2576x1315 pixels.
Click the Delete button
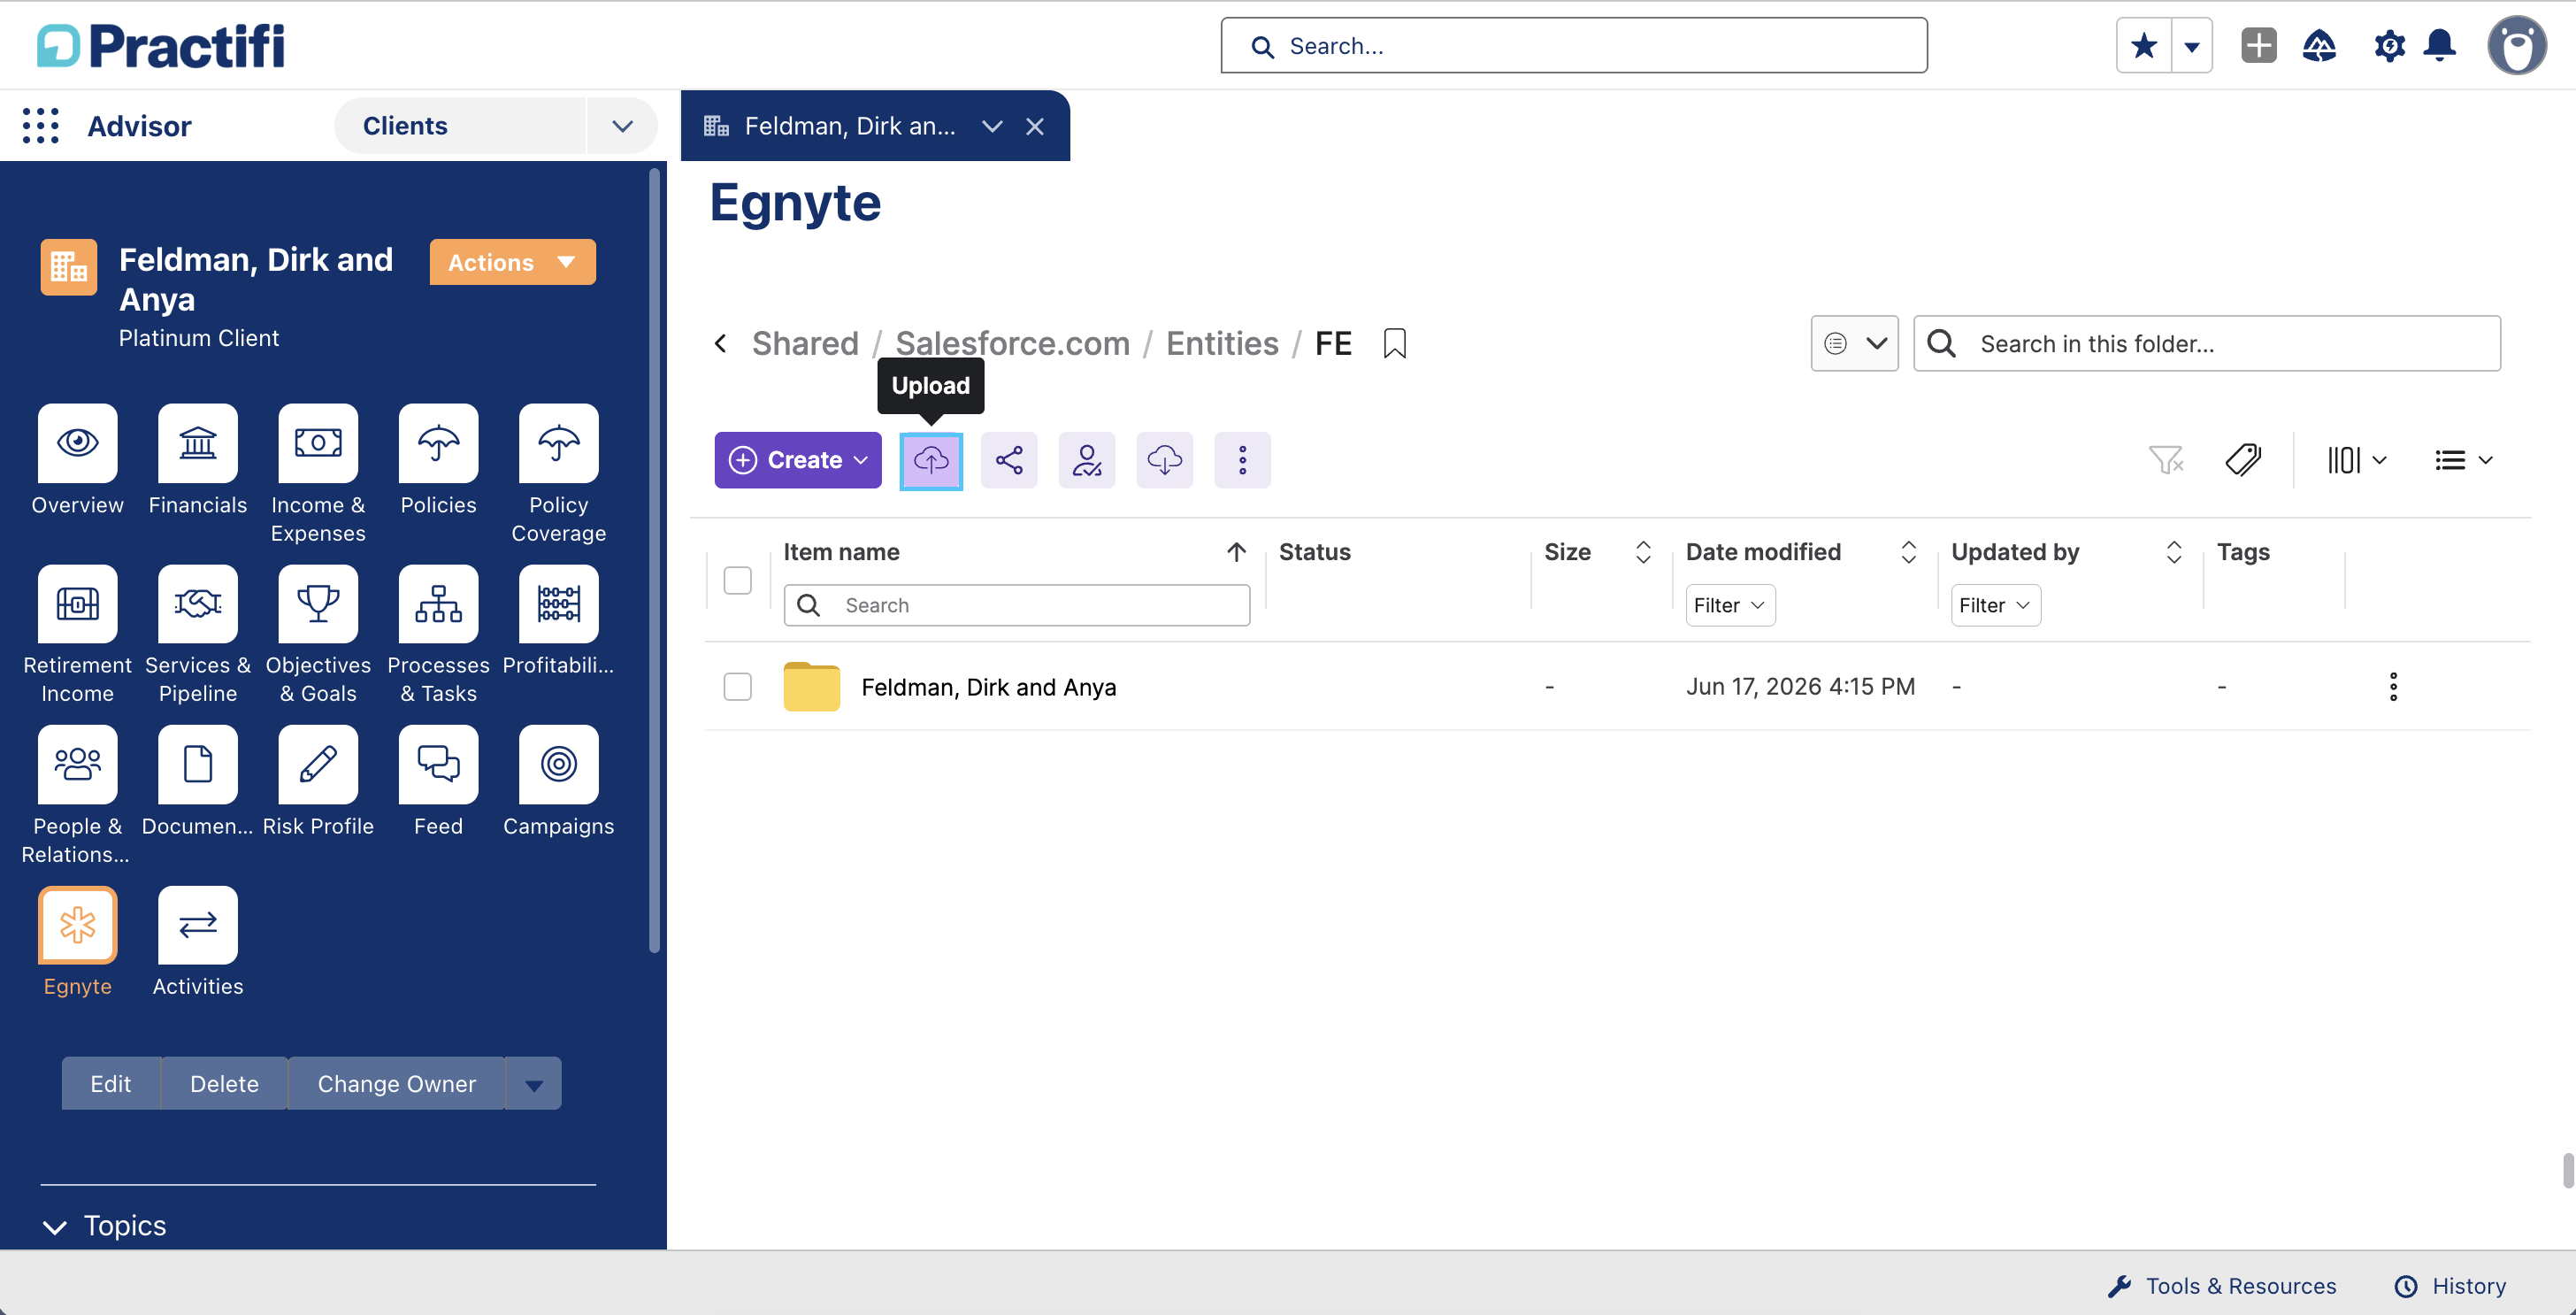tap(224, 1084)
